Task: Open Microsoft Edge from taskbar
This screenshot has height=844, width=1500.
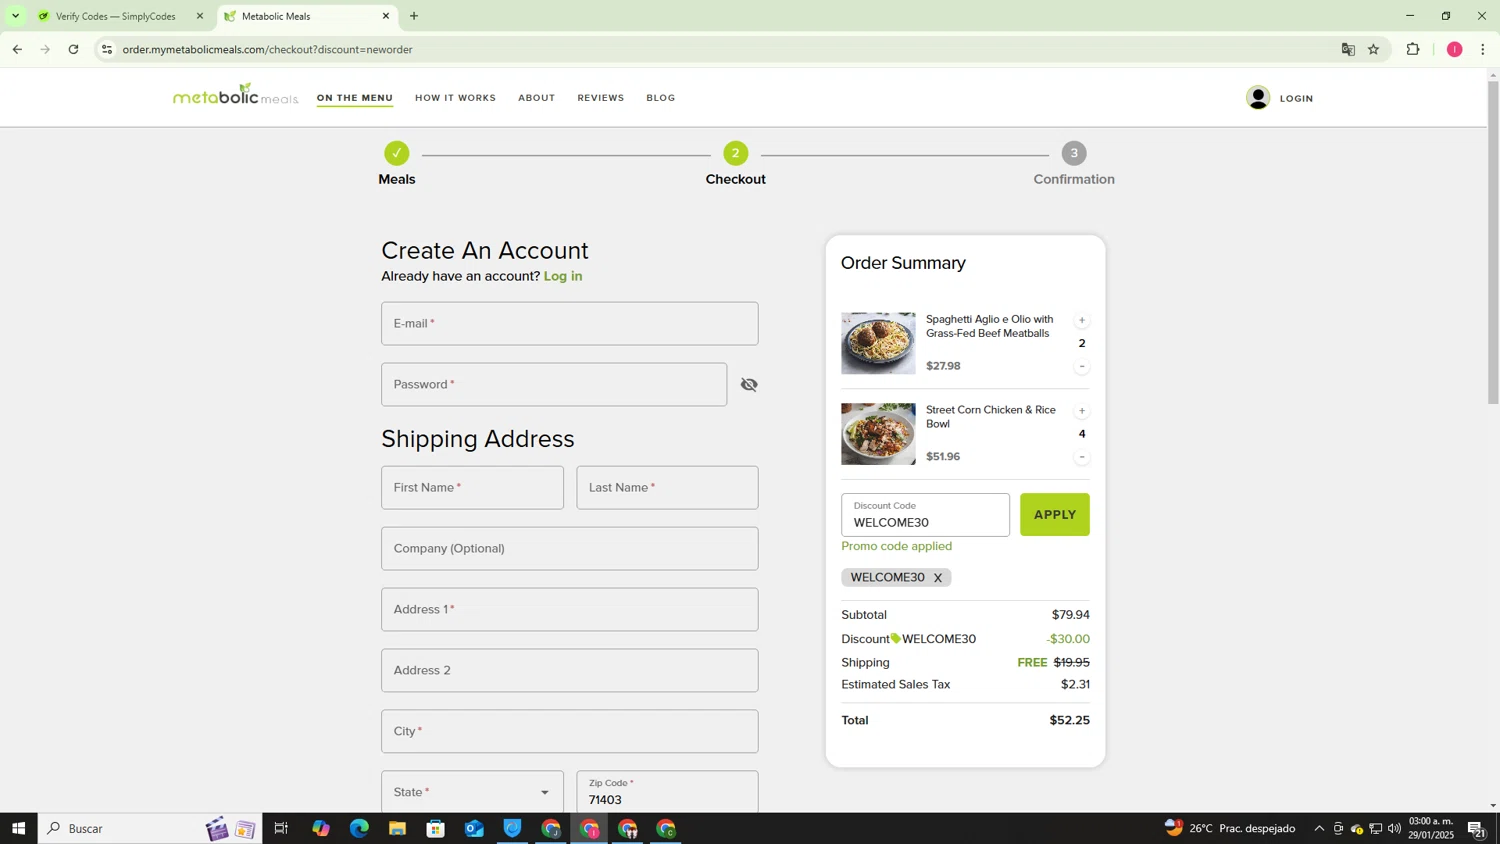Action: click(359, 828)
